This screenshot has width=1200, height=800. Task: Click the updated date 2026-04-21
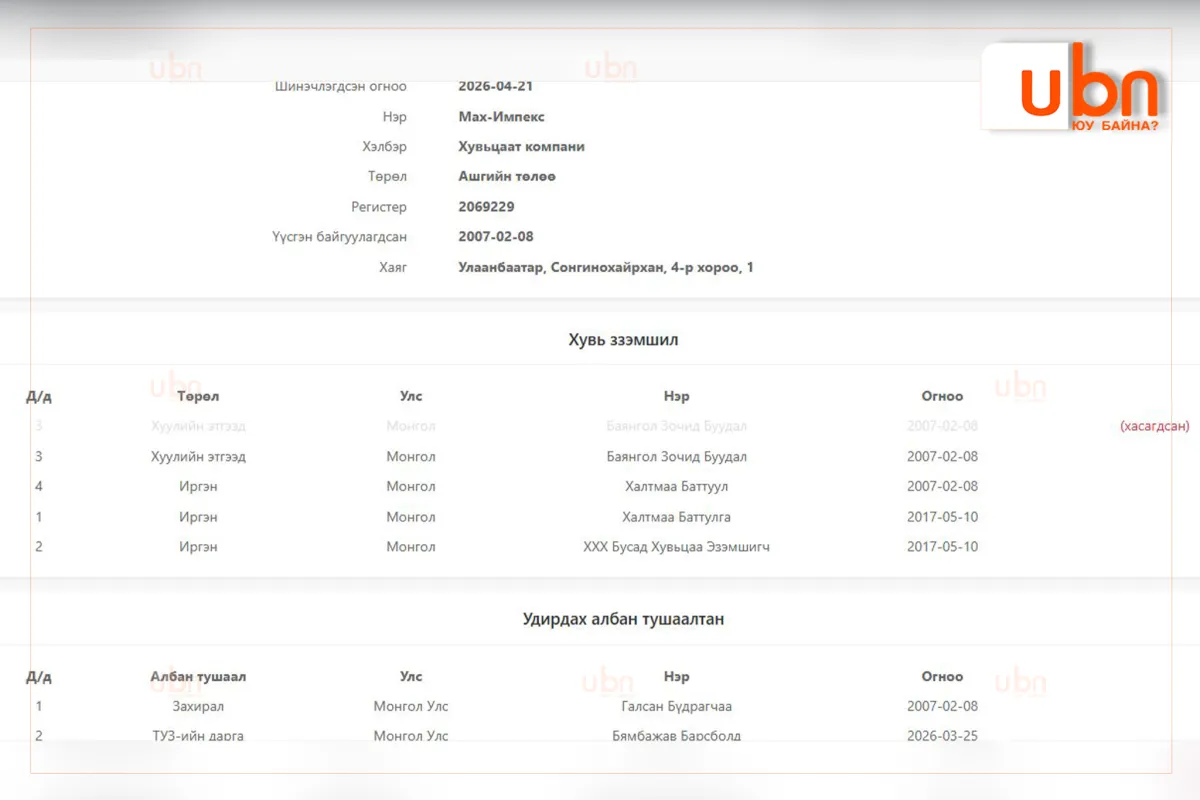(x=495, y=87)
